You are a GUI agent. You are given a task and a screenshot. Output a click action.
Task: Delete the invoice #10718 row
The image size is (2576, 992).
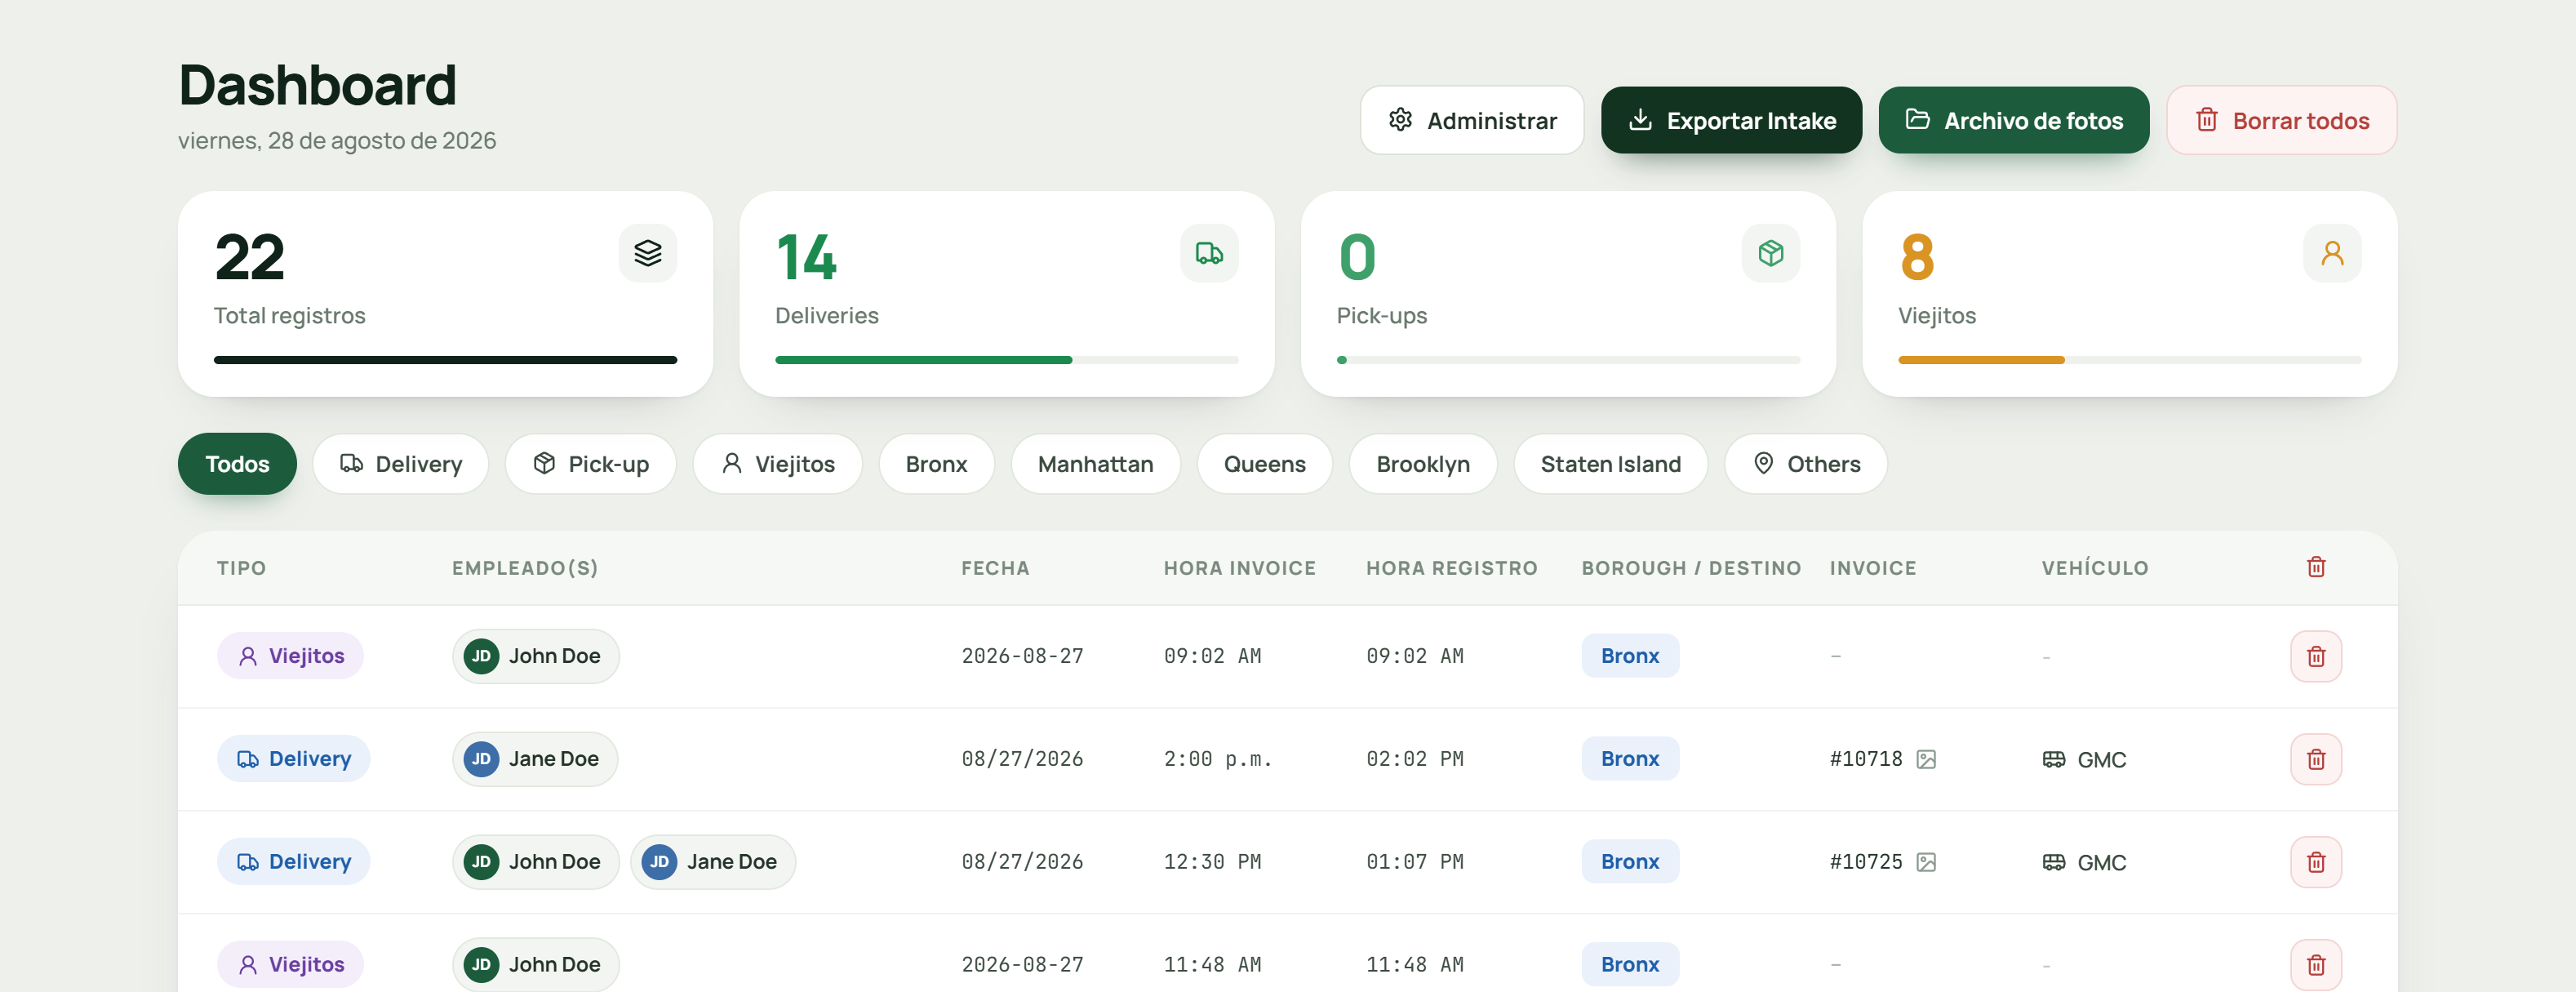point(2316,759)
